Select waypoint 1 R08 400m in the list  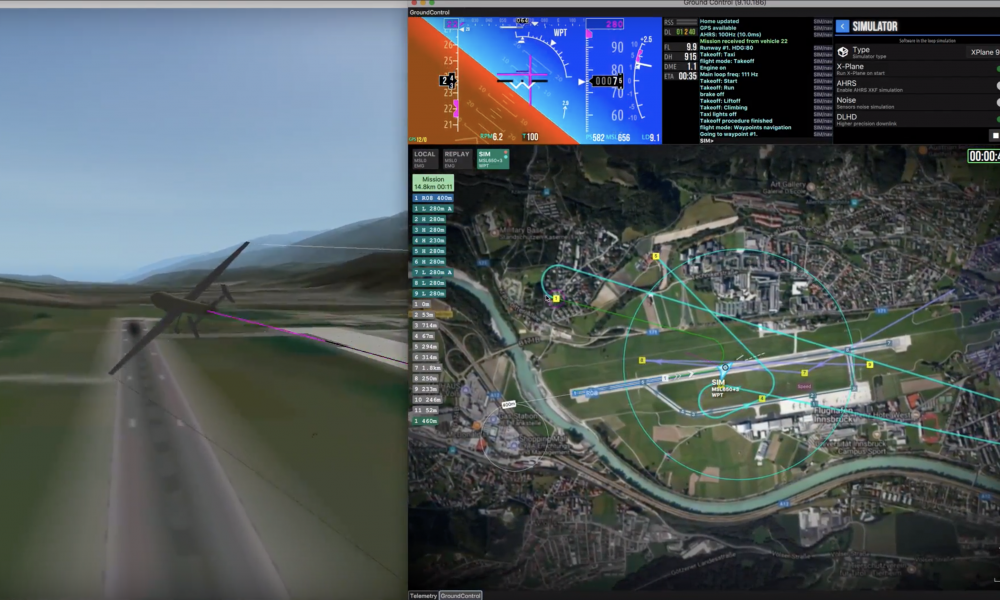click(x=433, y=198)
